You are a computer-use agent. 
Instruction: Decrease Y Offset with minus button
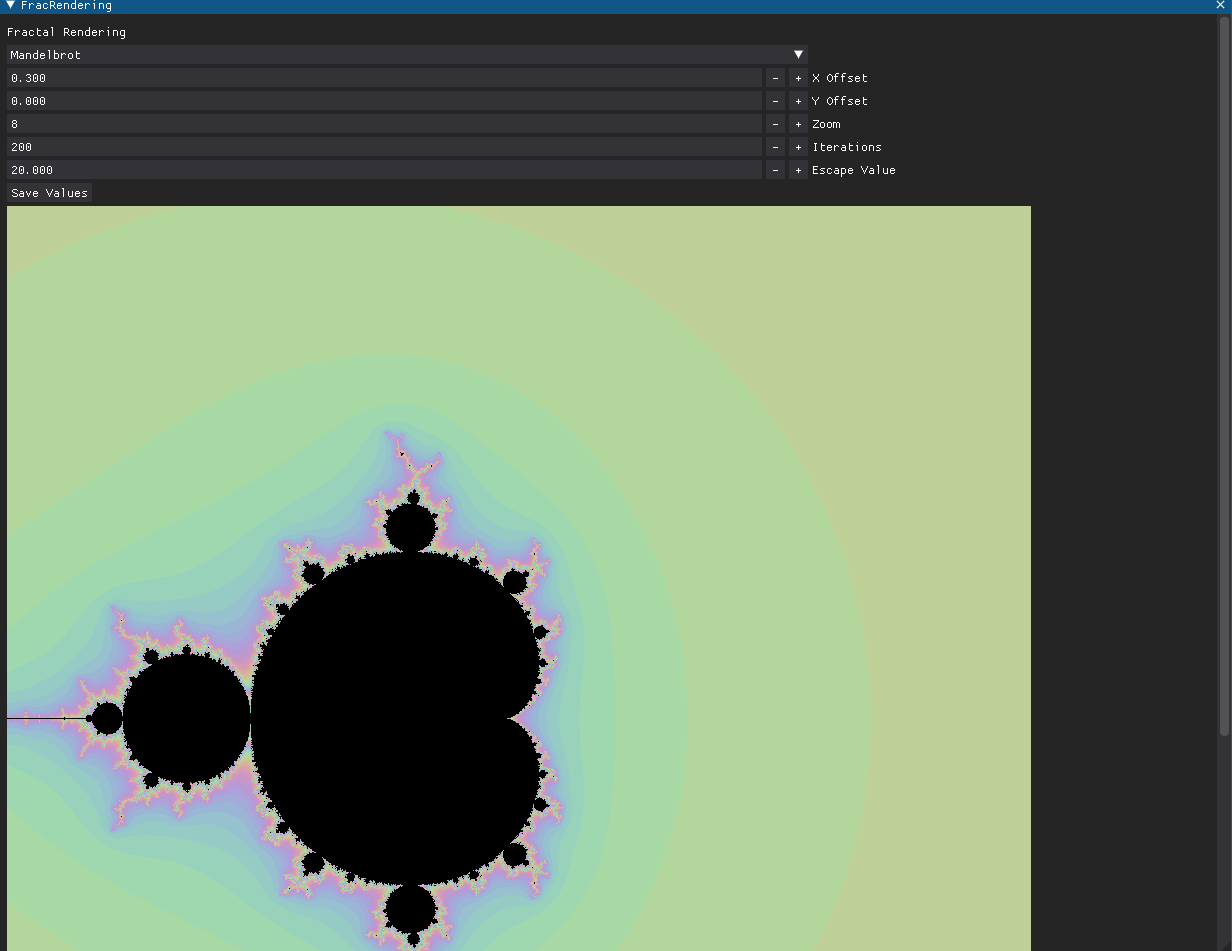(775, 101)
